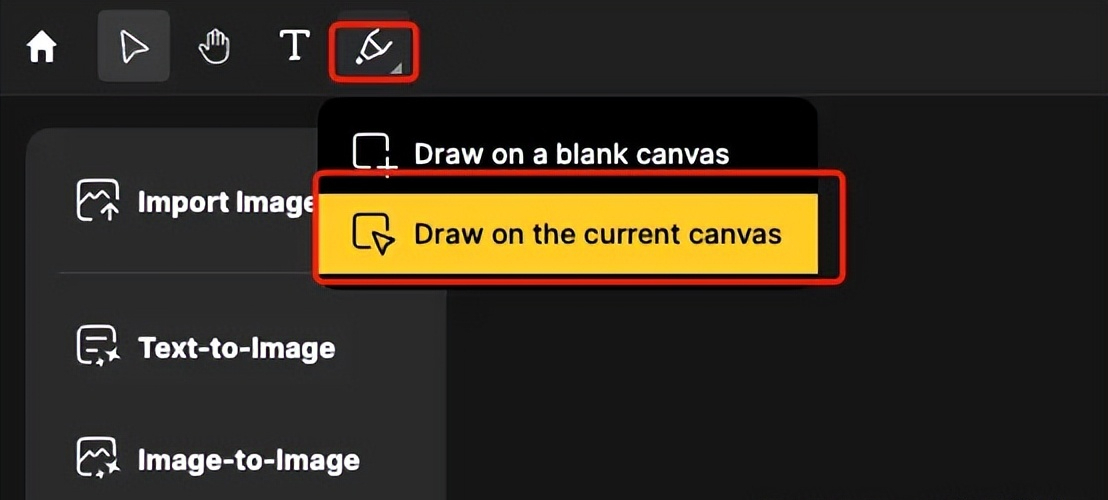Open the Text-to-Image option
Viewport: 1108px width, 500px height.
[x=236, y=348]
